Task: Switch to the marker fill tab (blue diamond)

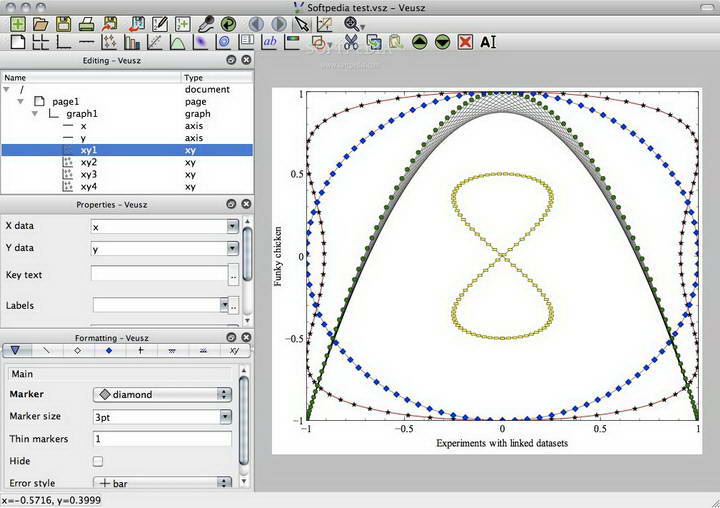Action: click(109, 351)
